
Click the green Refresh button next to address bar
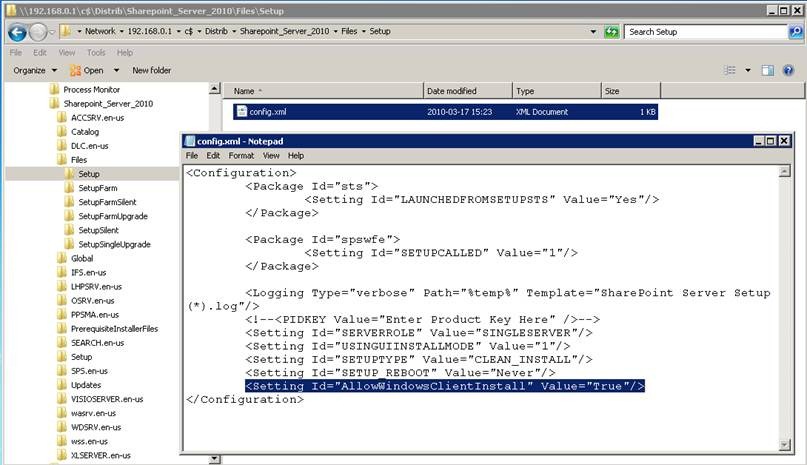[611, 32]
